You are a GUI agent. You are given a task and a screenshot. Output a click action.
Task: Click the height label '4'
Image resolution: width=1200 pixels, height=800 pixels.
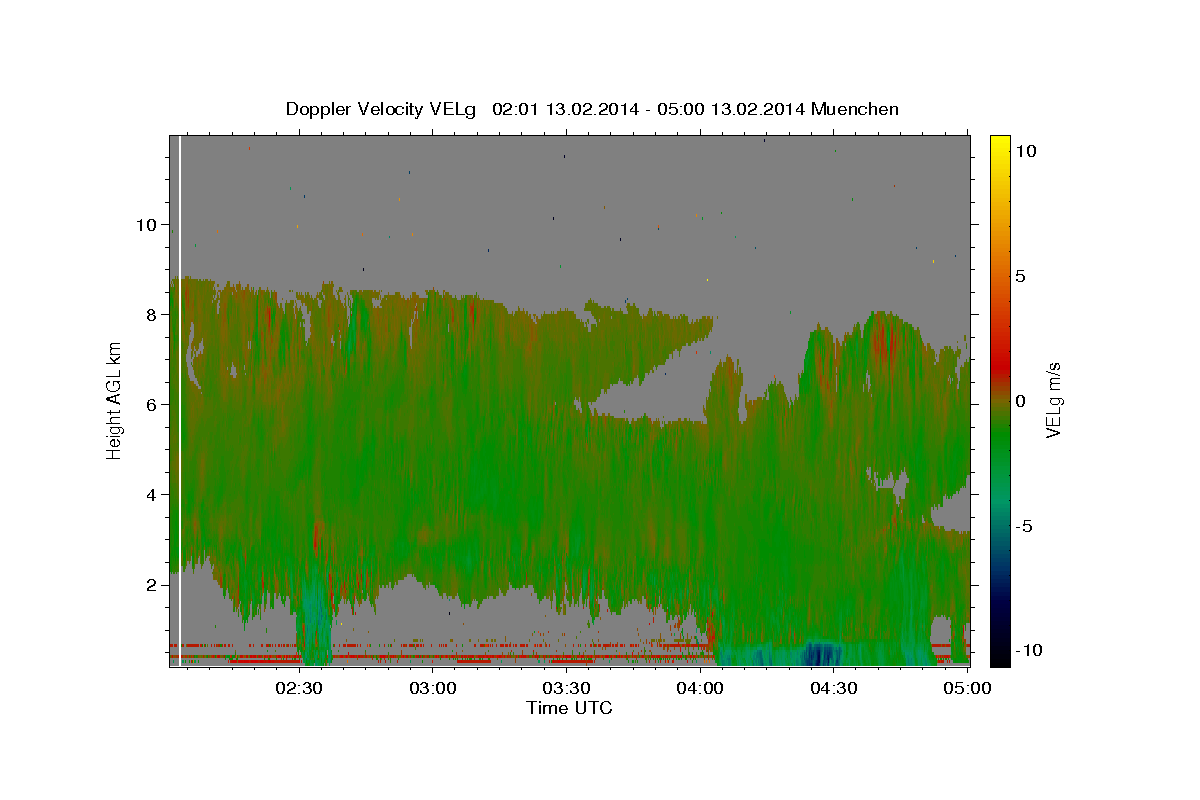click(154, 494)
